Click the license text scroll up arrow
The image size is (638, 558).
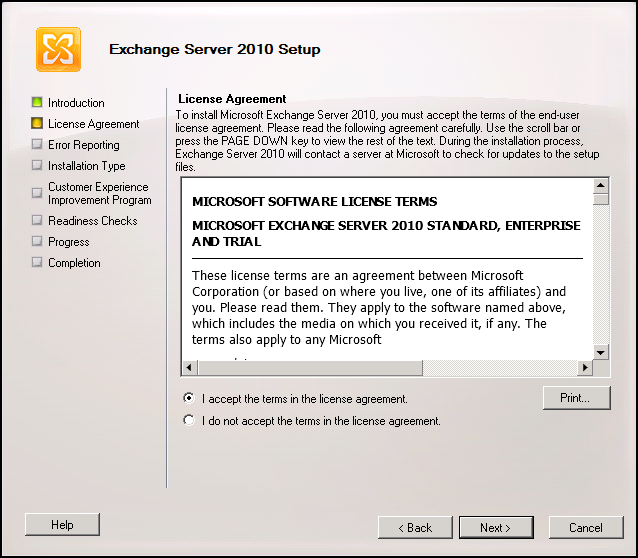[x=601, y=186]
